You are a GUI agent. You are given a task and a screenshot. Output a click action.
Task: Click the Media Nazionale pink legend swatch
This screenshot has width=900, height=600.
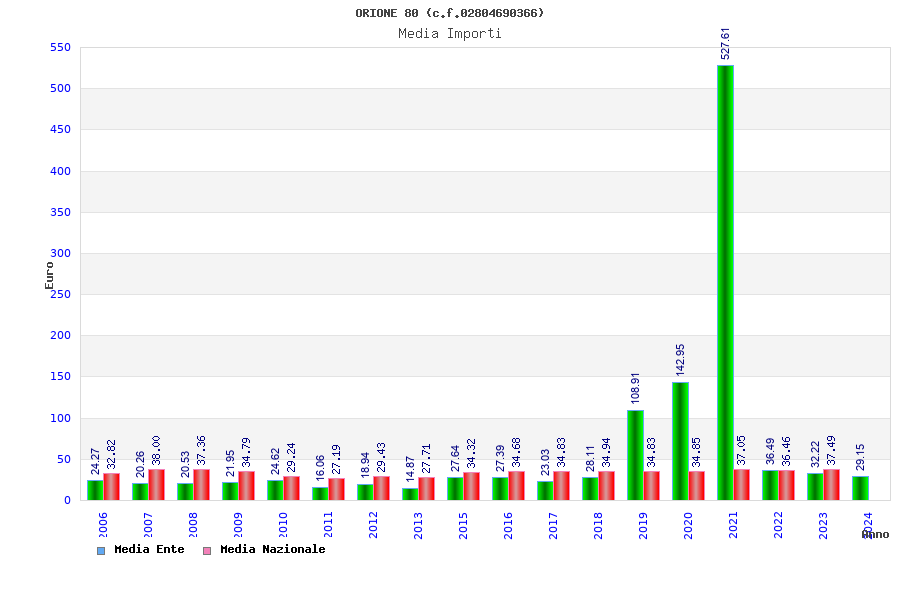[207, 551]
